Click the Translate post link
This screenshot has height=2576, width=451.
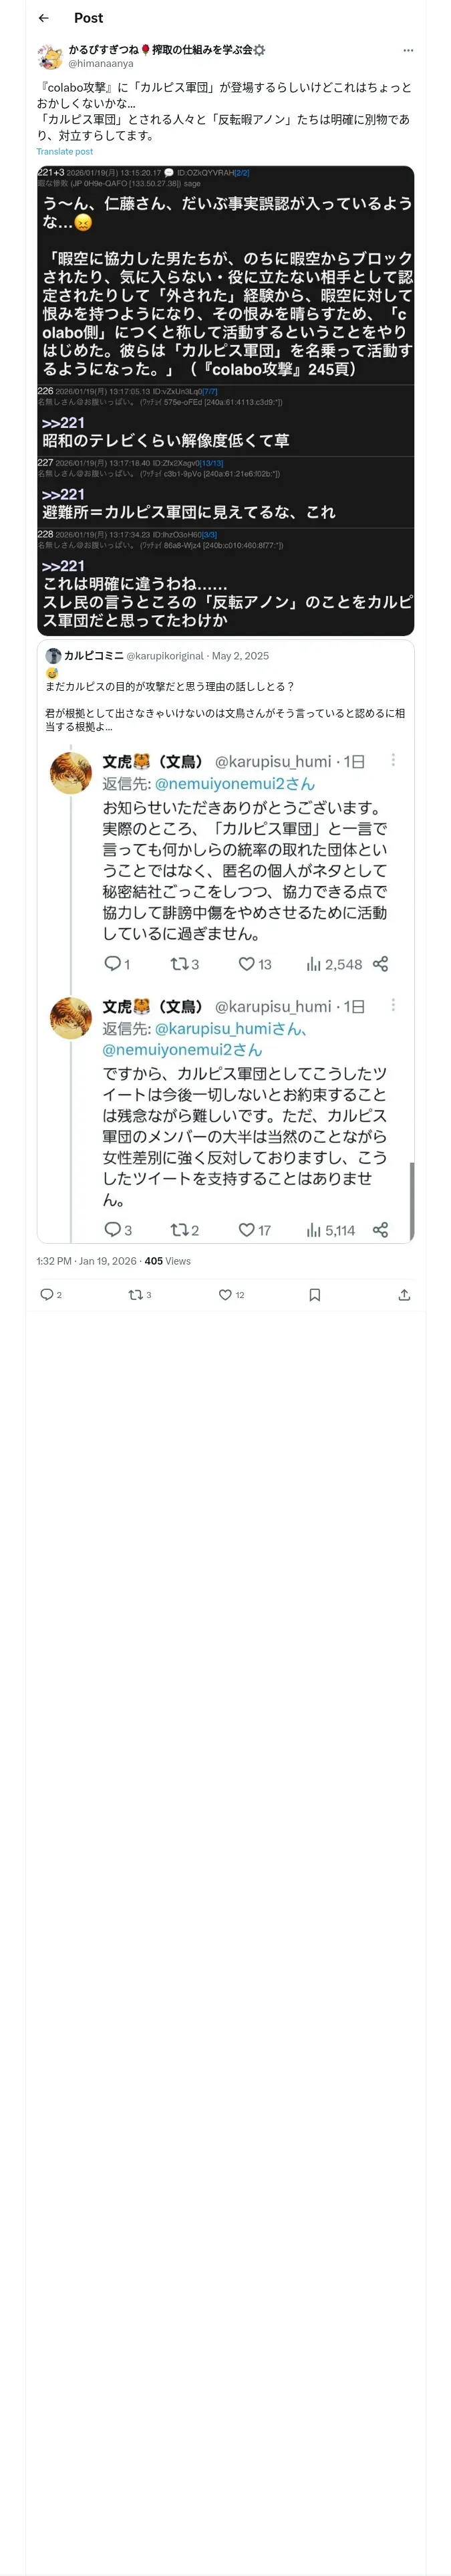(x=64, y=152)
